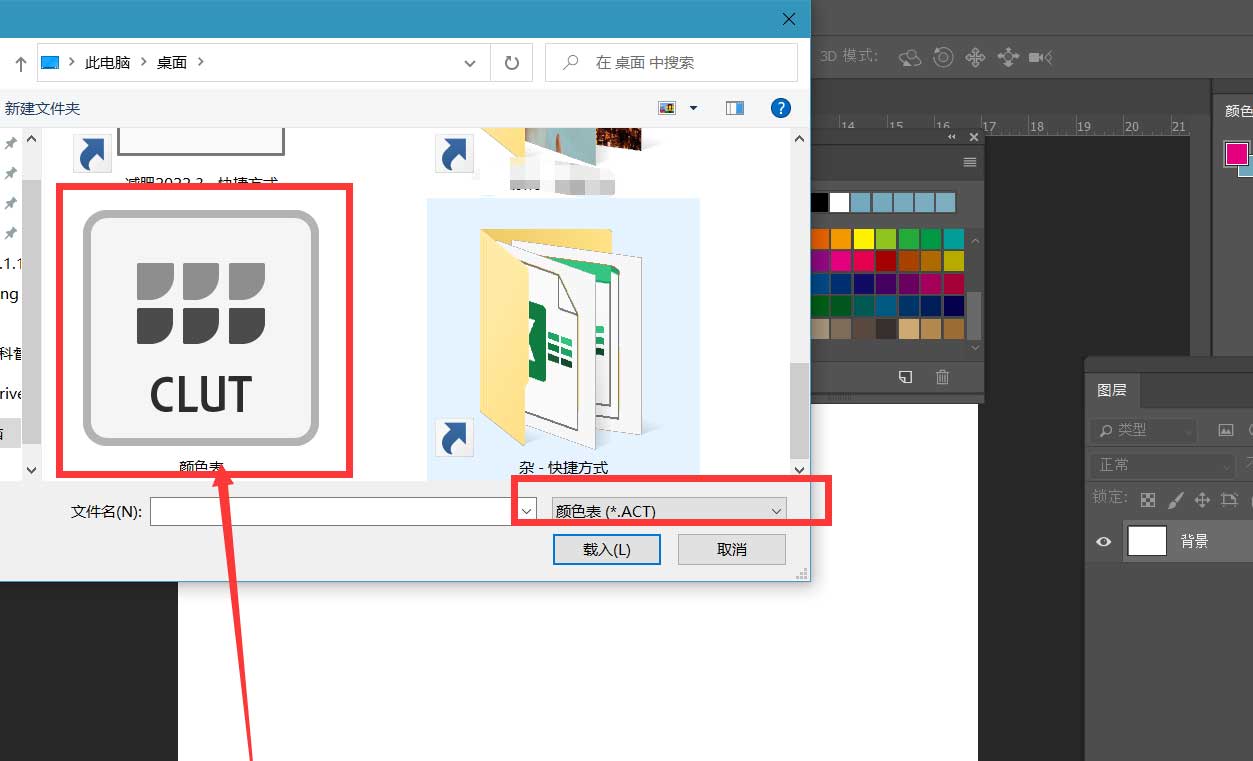Open help in the file dialog
The height and width of the screenshot is (761, 1253).
click(x=781, y=108)
